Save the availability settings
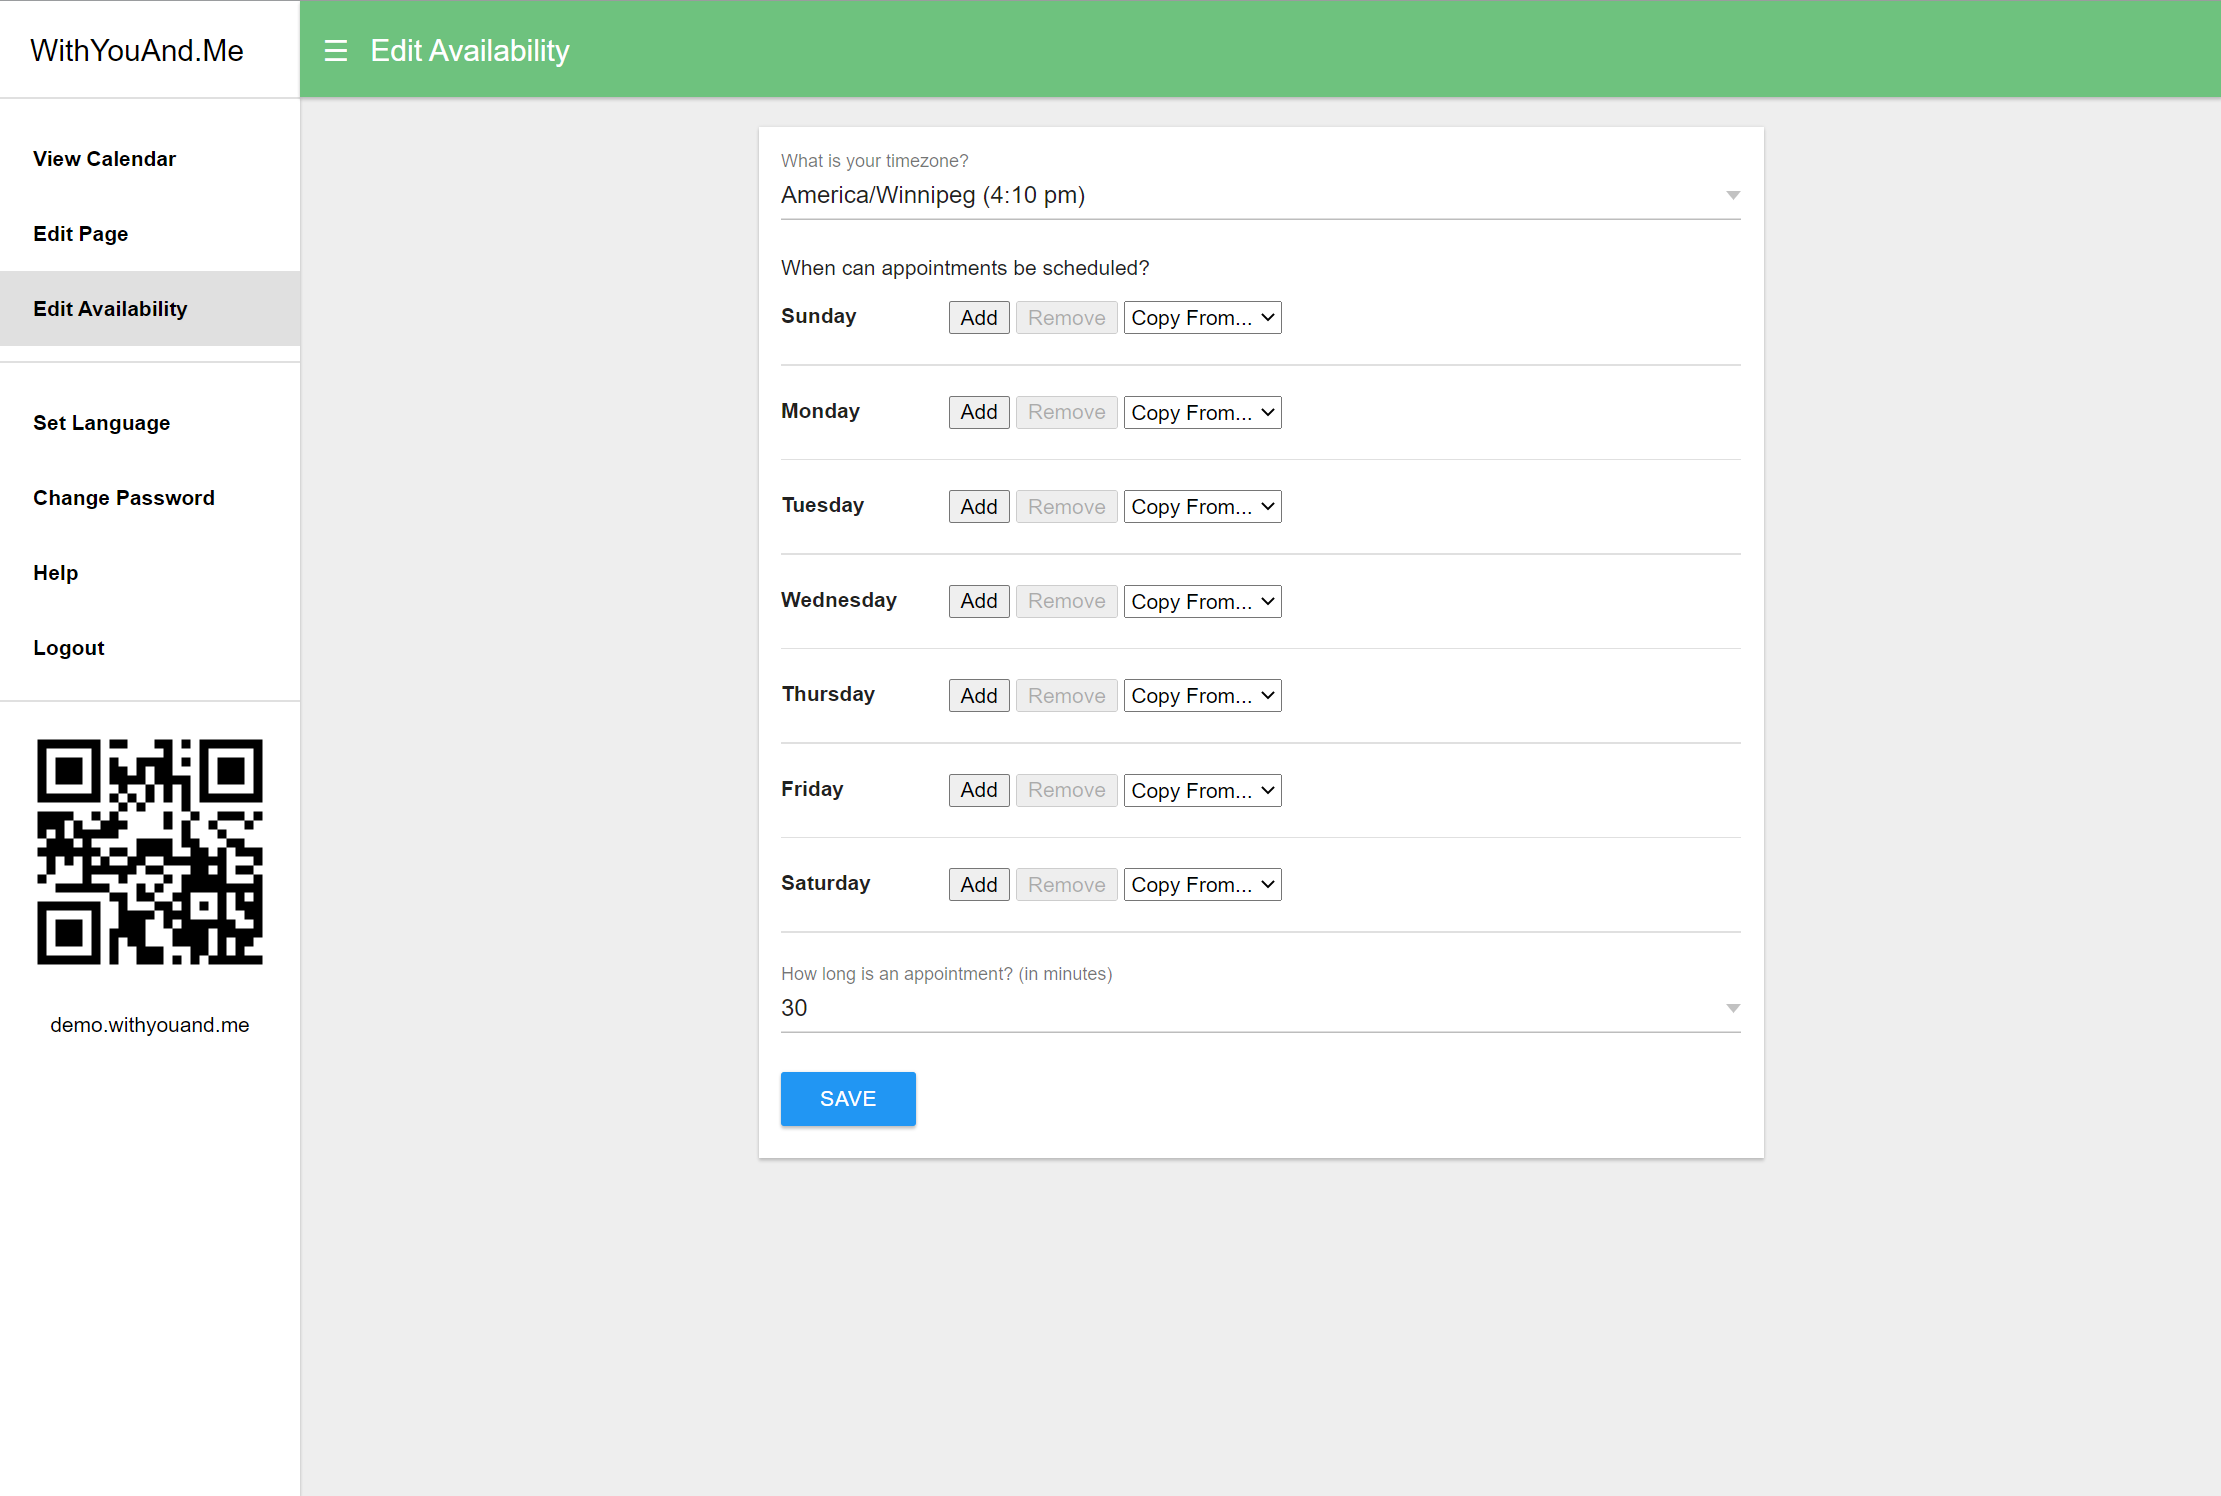Viewport: 2221px width, 1496px height. [x=847, y=1099]
